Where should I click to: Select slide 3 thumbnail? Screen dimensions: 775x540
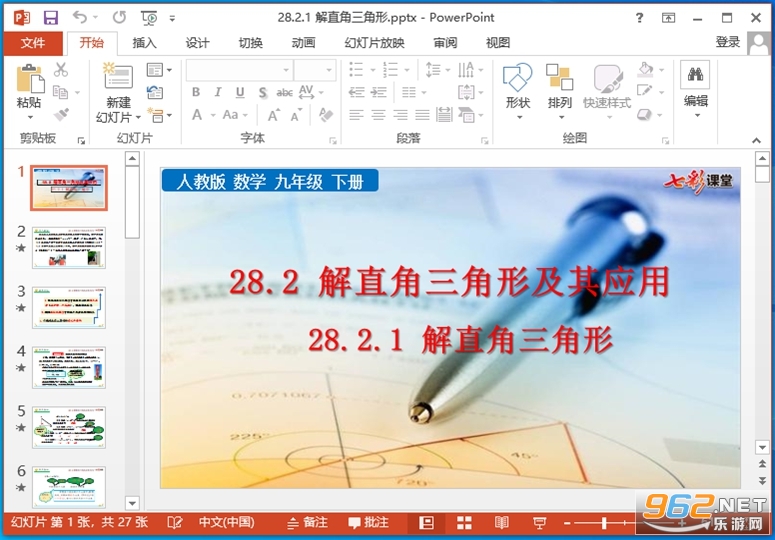69,307
